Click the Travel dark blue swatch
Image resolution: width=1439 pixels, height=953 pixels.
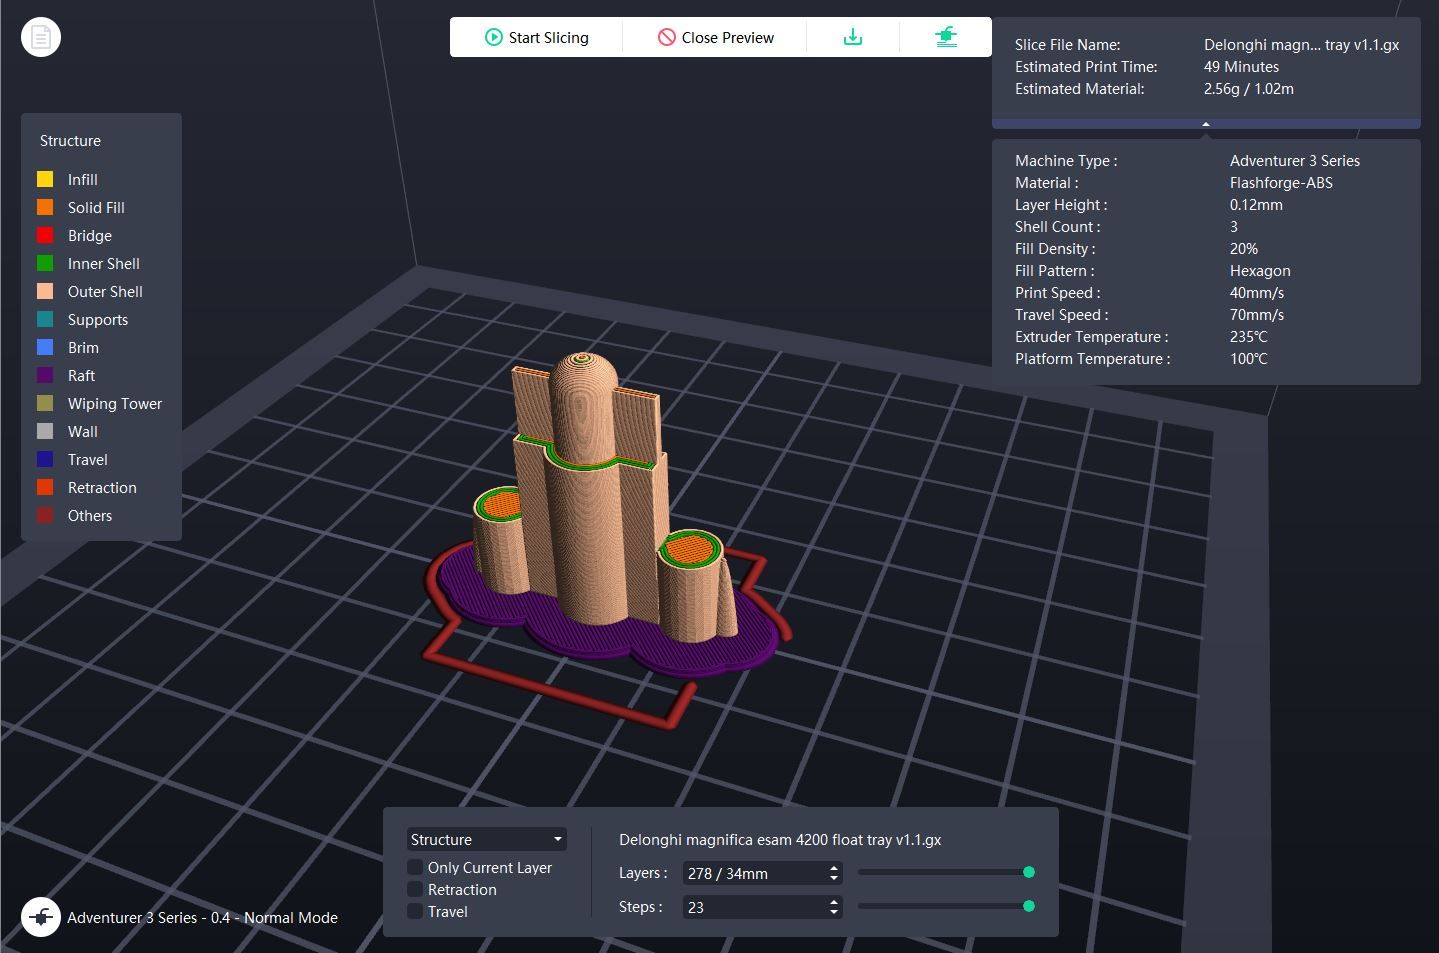pyautogui.click(x=45, y=459)
